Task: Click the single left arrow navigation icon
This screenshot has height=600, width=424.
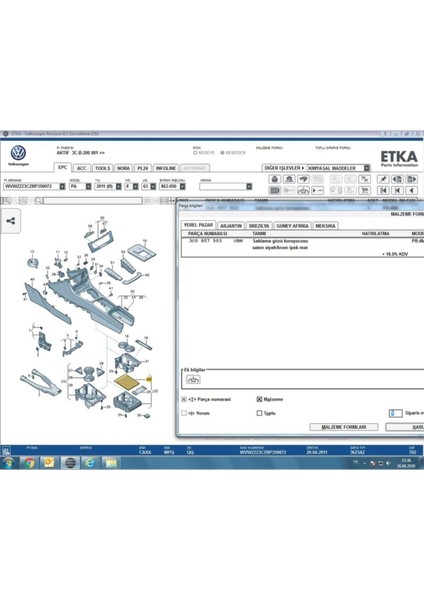Action: tap(412, 190)
